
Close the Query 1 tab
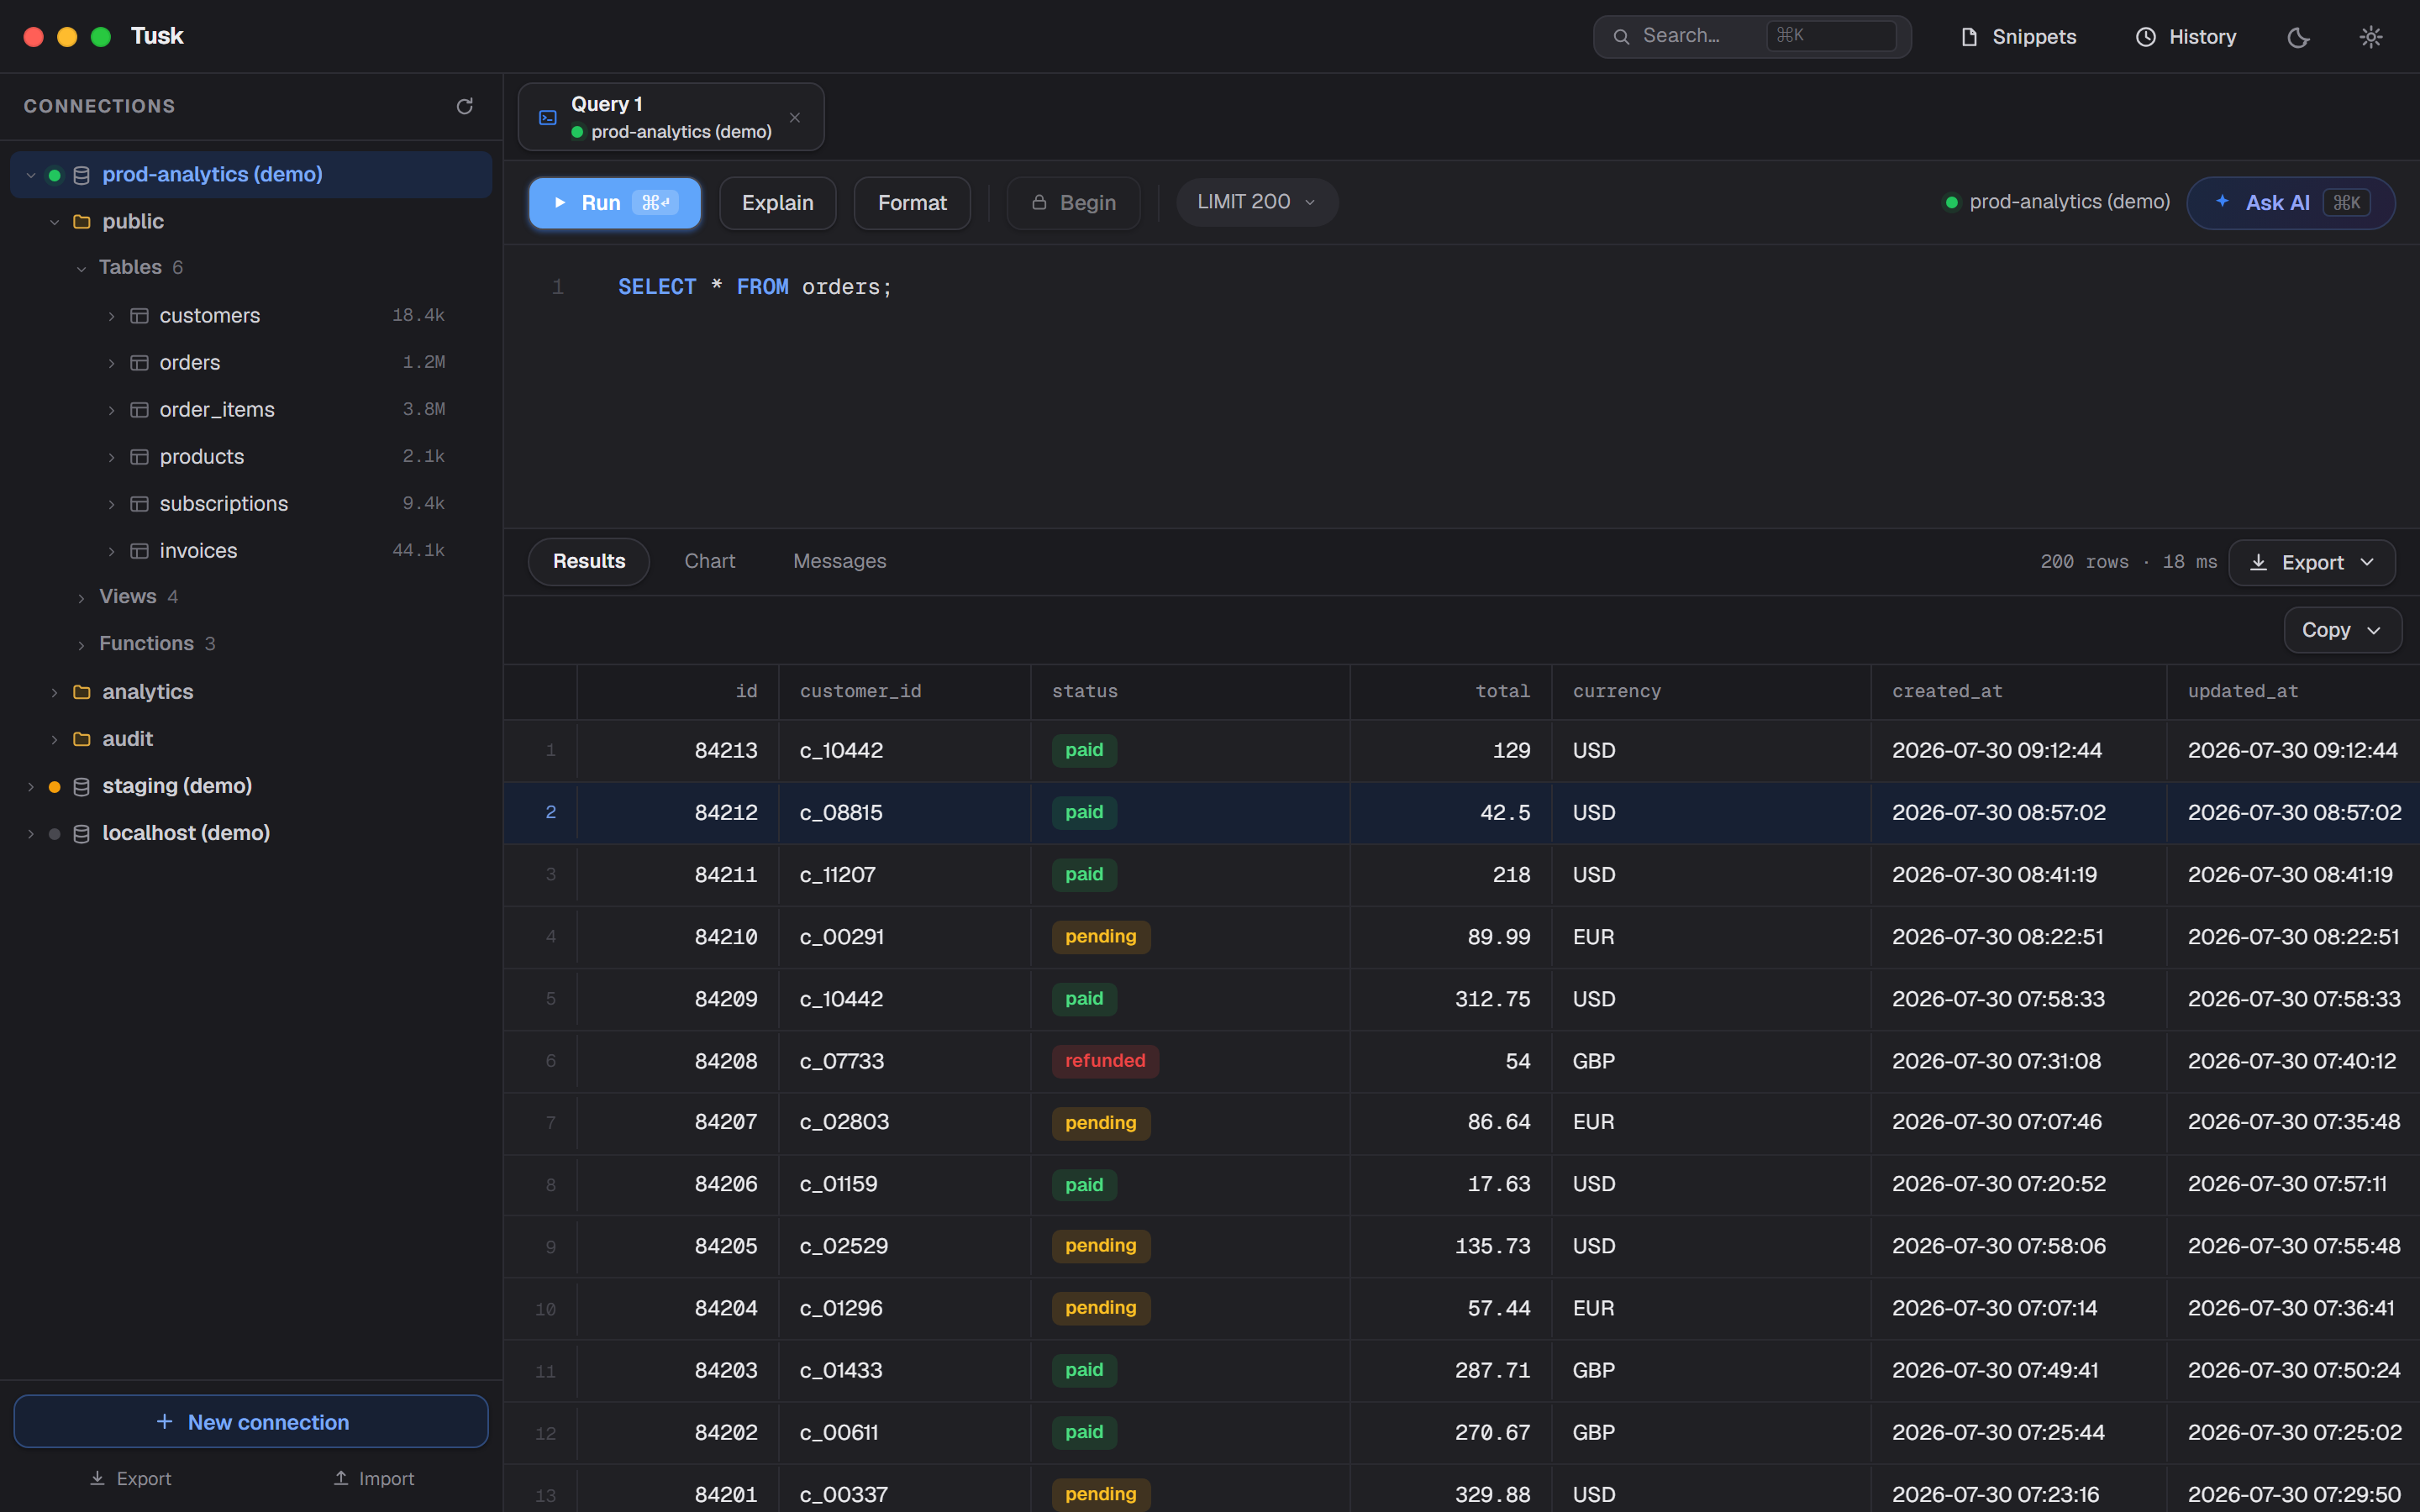[795, 117]
